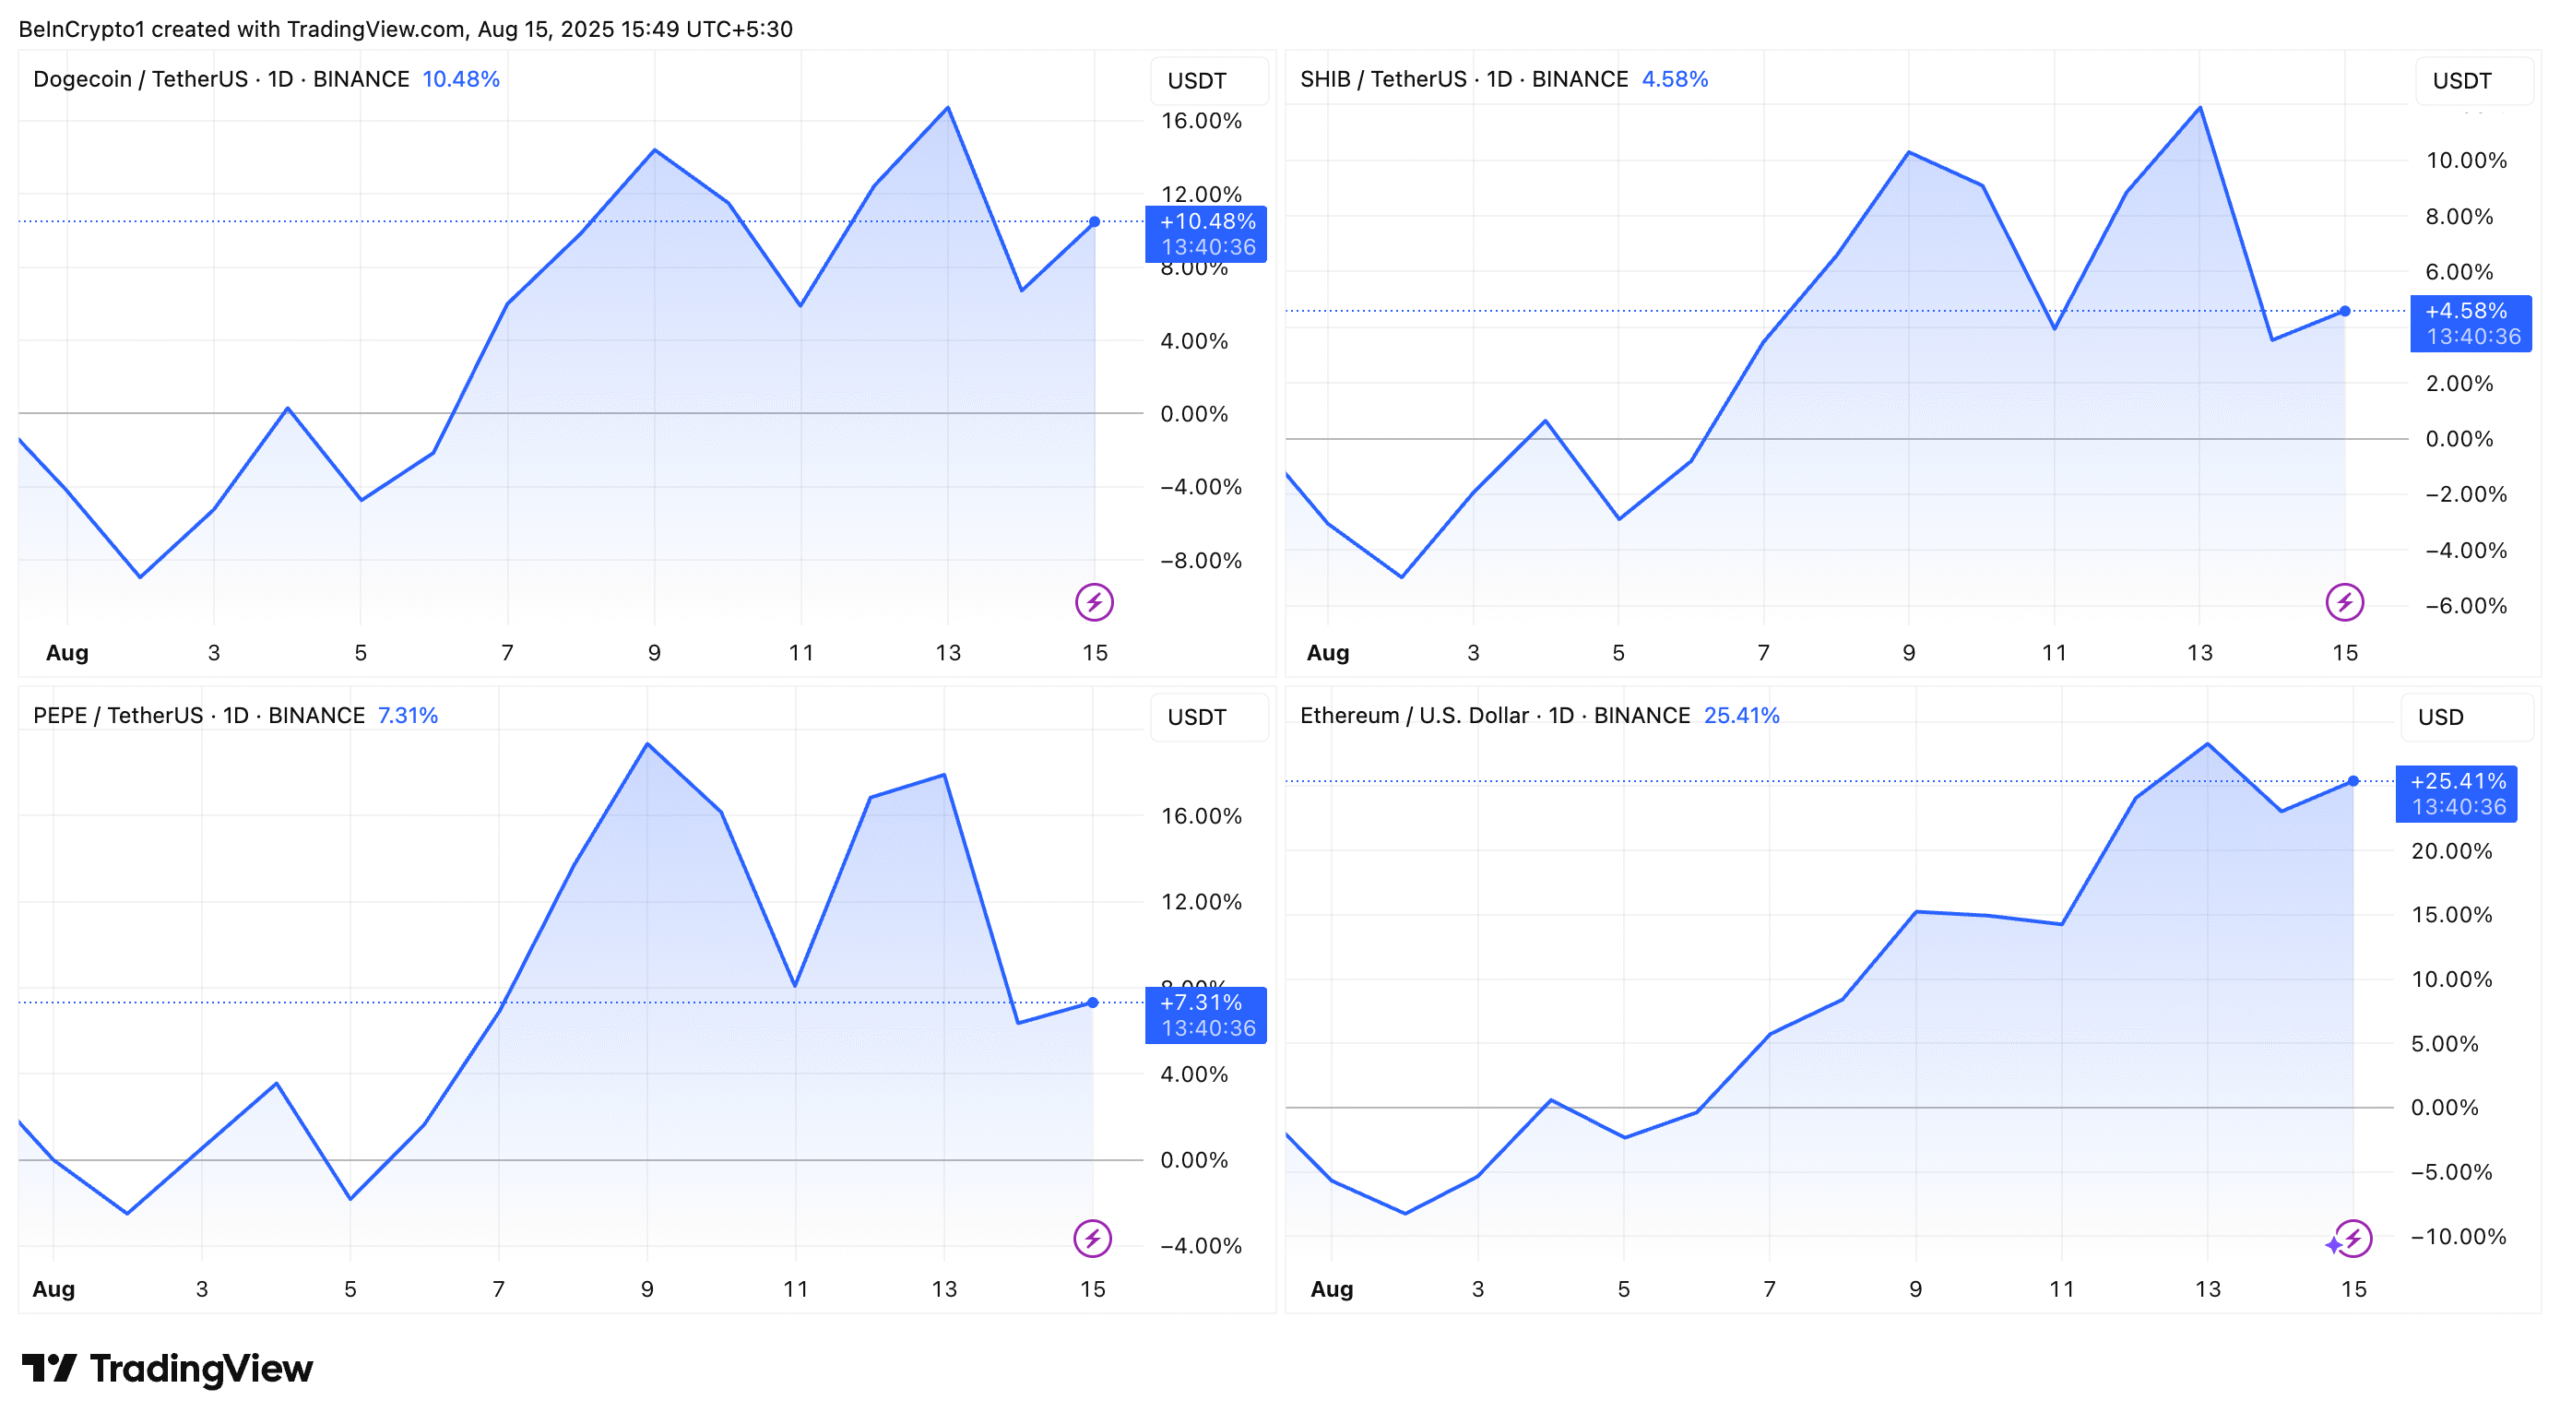Click the lightning icon on PEPE chart
This screenshot has height=1424, width=2560.
[x=1092, y=1238]
